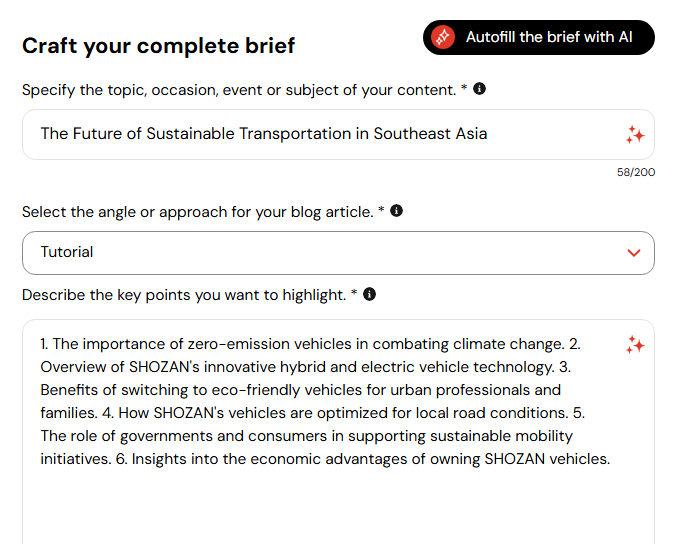Click the word Tutorial in the angle selector
This screenshot has height=544, width=677.
tap(67, 252)
